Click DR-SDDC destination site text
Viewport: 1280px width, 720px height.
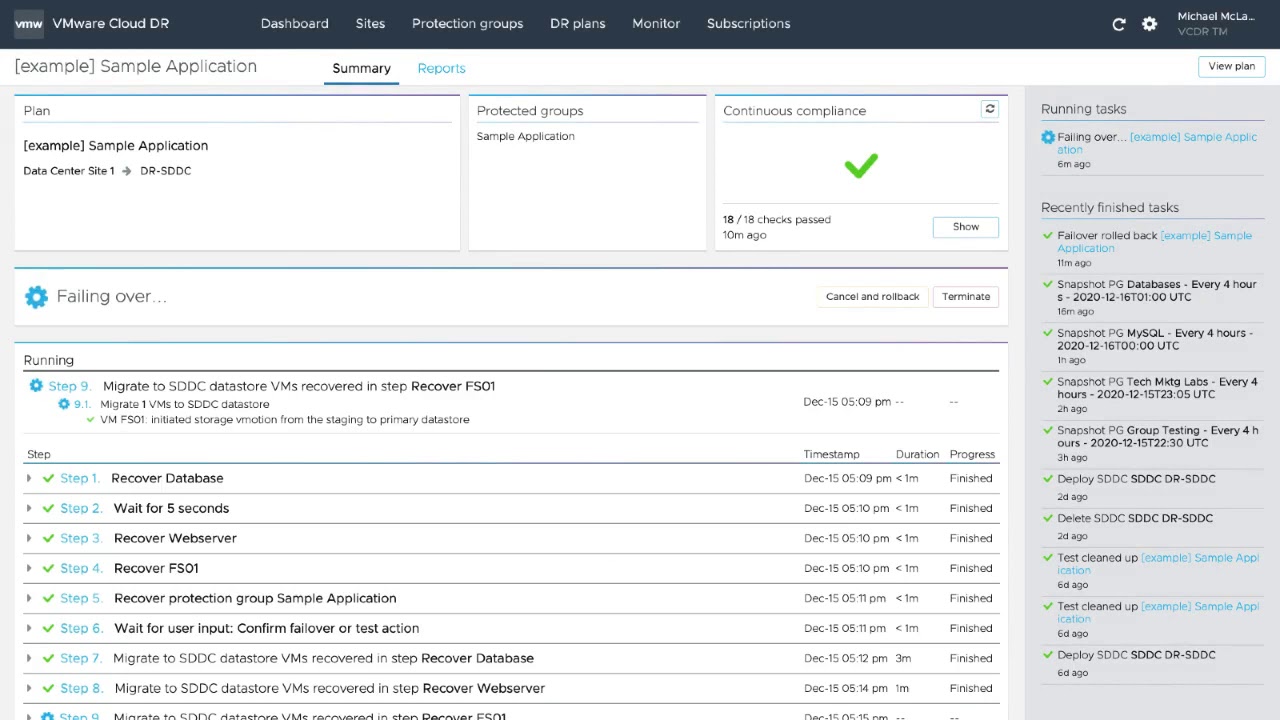pos(165,171)
